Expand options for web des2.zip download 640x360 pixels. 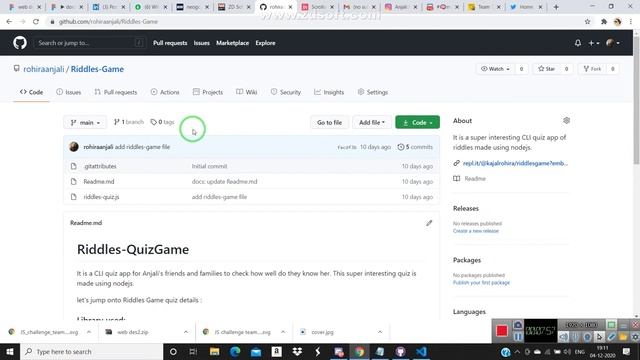pos(186,332)
